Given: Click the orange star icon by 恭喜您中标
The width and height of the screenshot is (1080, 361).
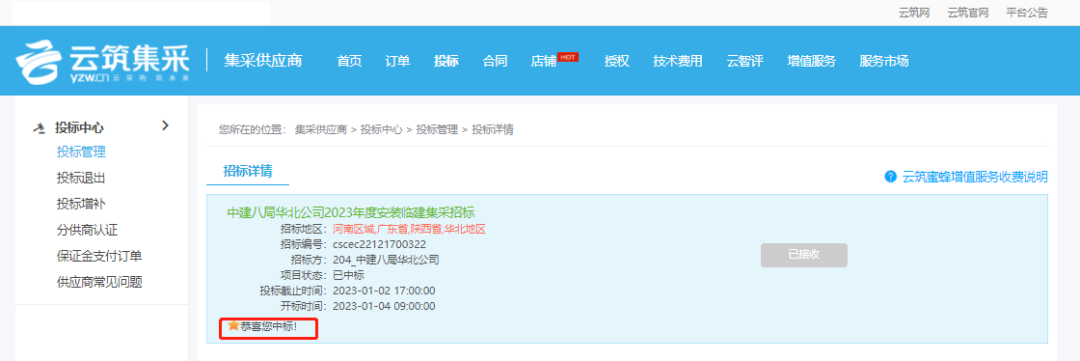Looking at the screenshot, I should pos(233,325).
